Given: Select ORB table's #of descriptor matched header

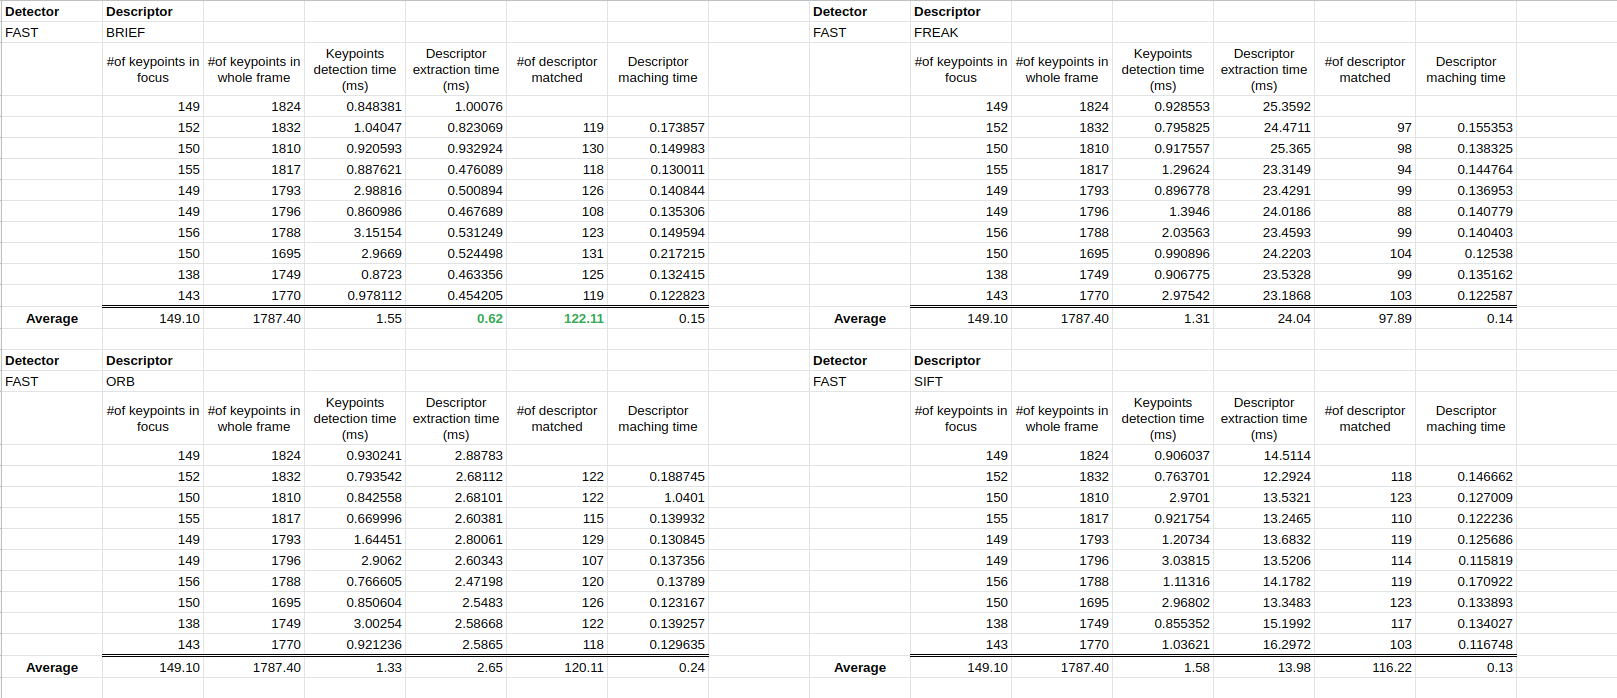Looking at the screenshot, I should point(557,418).
